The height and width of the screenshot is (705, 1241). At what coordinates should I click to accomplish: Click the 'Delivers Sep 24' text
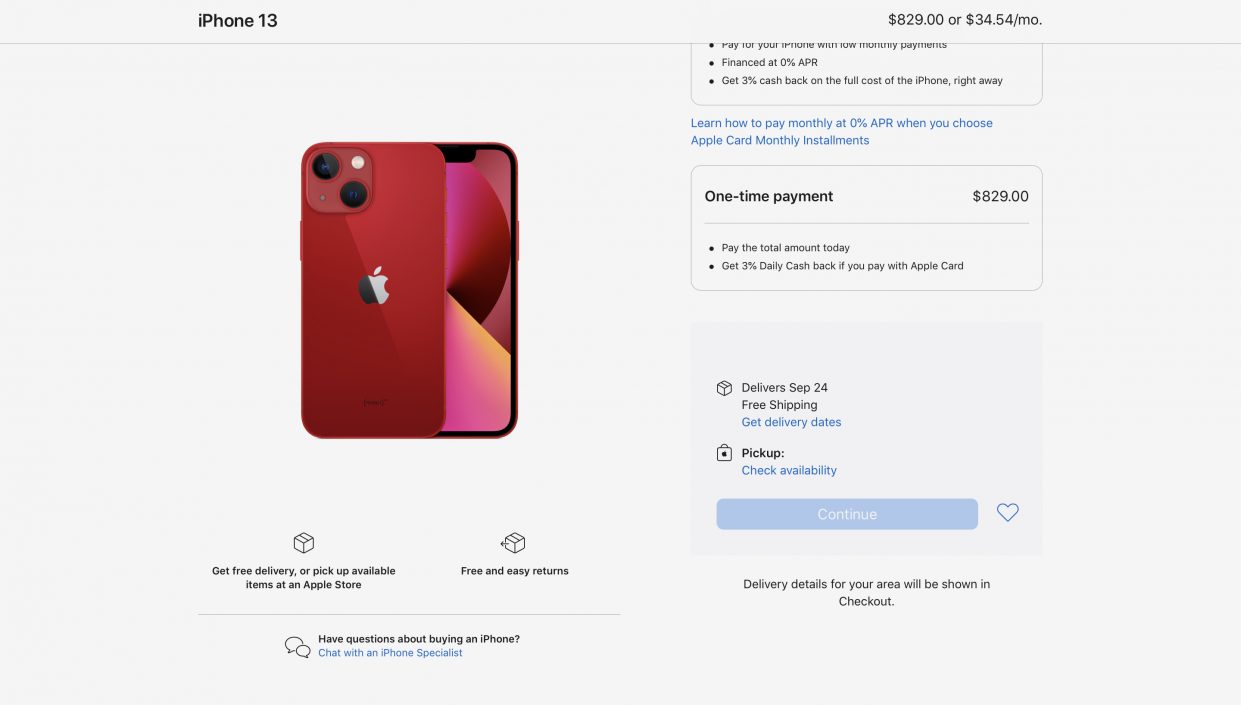784,388
